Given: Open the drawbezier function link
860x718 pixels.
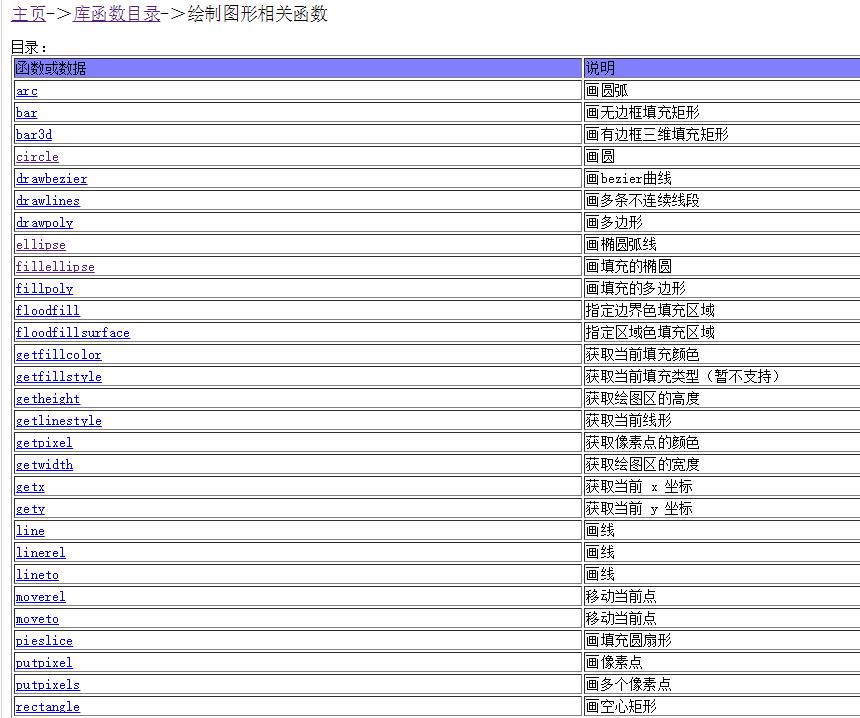Looking at the screenshot, I should (x=52, y=179).
